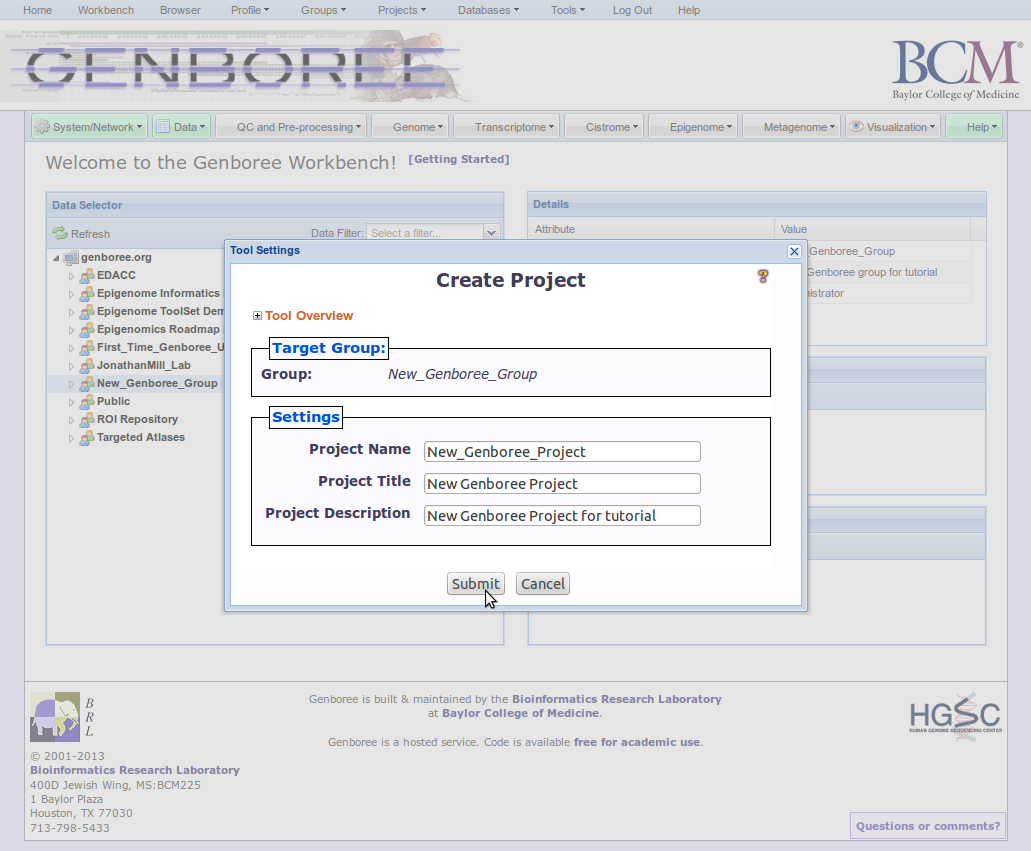Click the help question mark icon in dialog
This screenshot has height=851, width=1031.
[763, 277]
